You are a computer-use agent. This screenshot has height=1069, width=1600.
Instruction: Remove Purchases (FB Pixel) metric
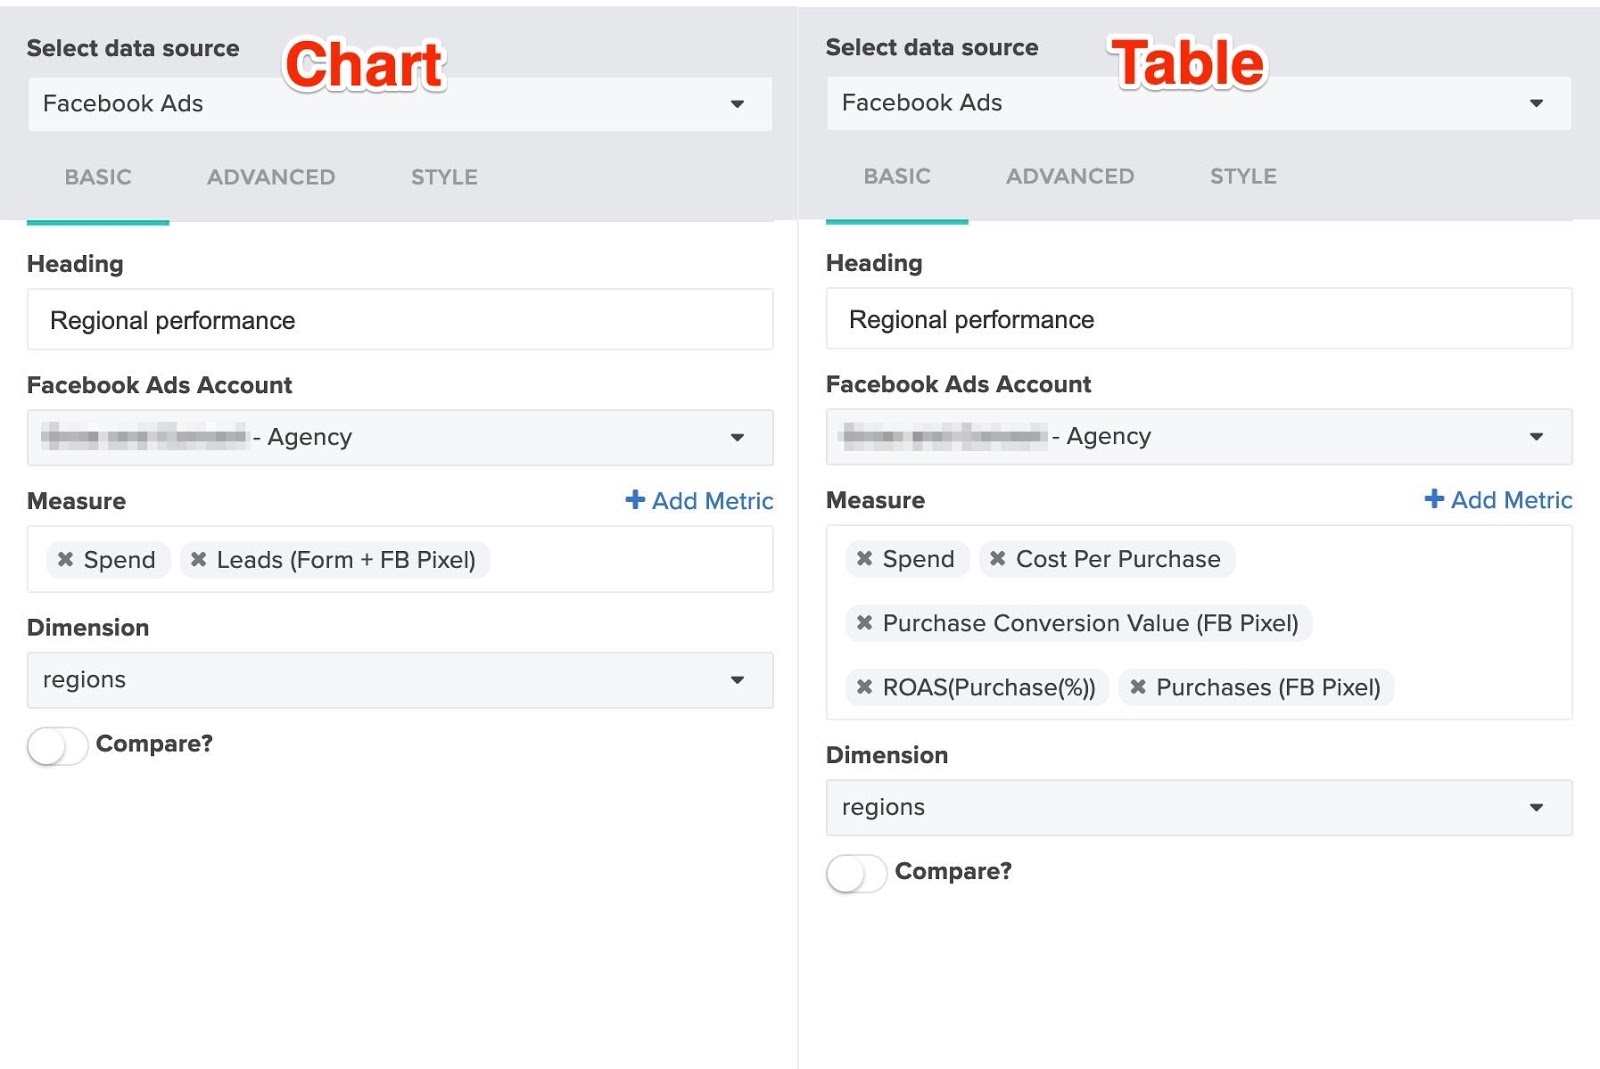coord(1138,686)
